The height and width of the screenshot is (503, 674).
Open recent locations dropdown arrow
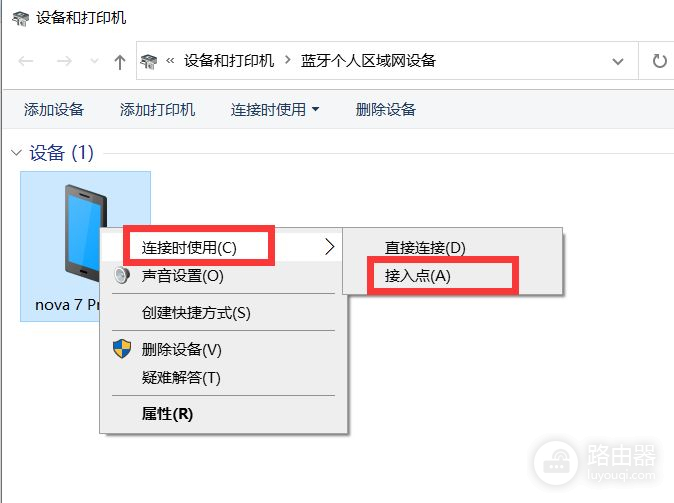[94, 61]
